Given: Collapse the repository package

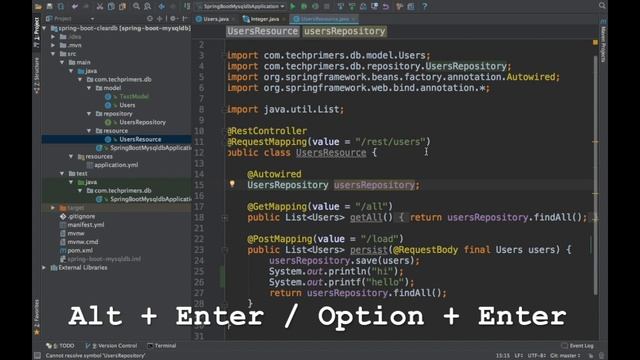Looking at the screenshot, I should tap(89, 114).
